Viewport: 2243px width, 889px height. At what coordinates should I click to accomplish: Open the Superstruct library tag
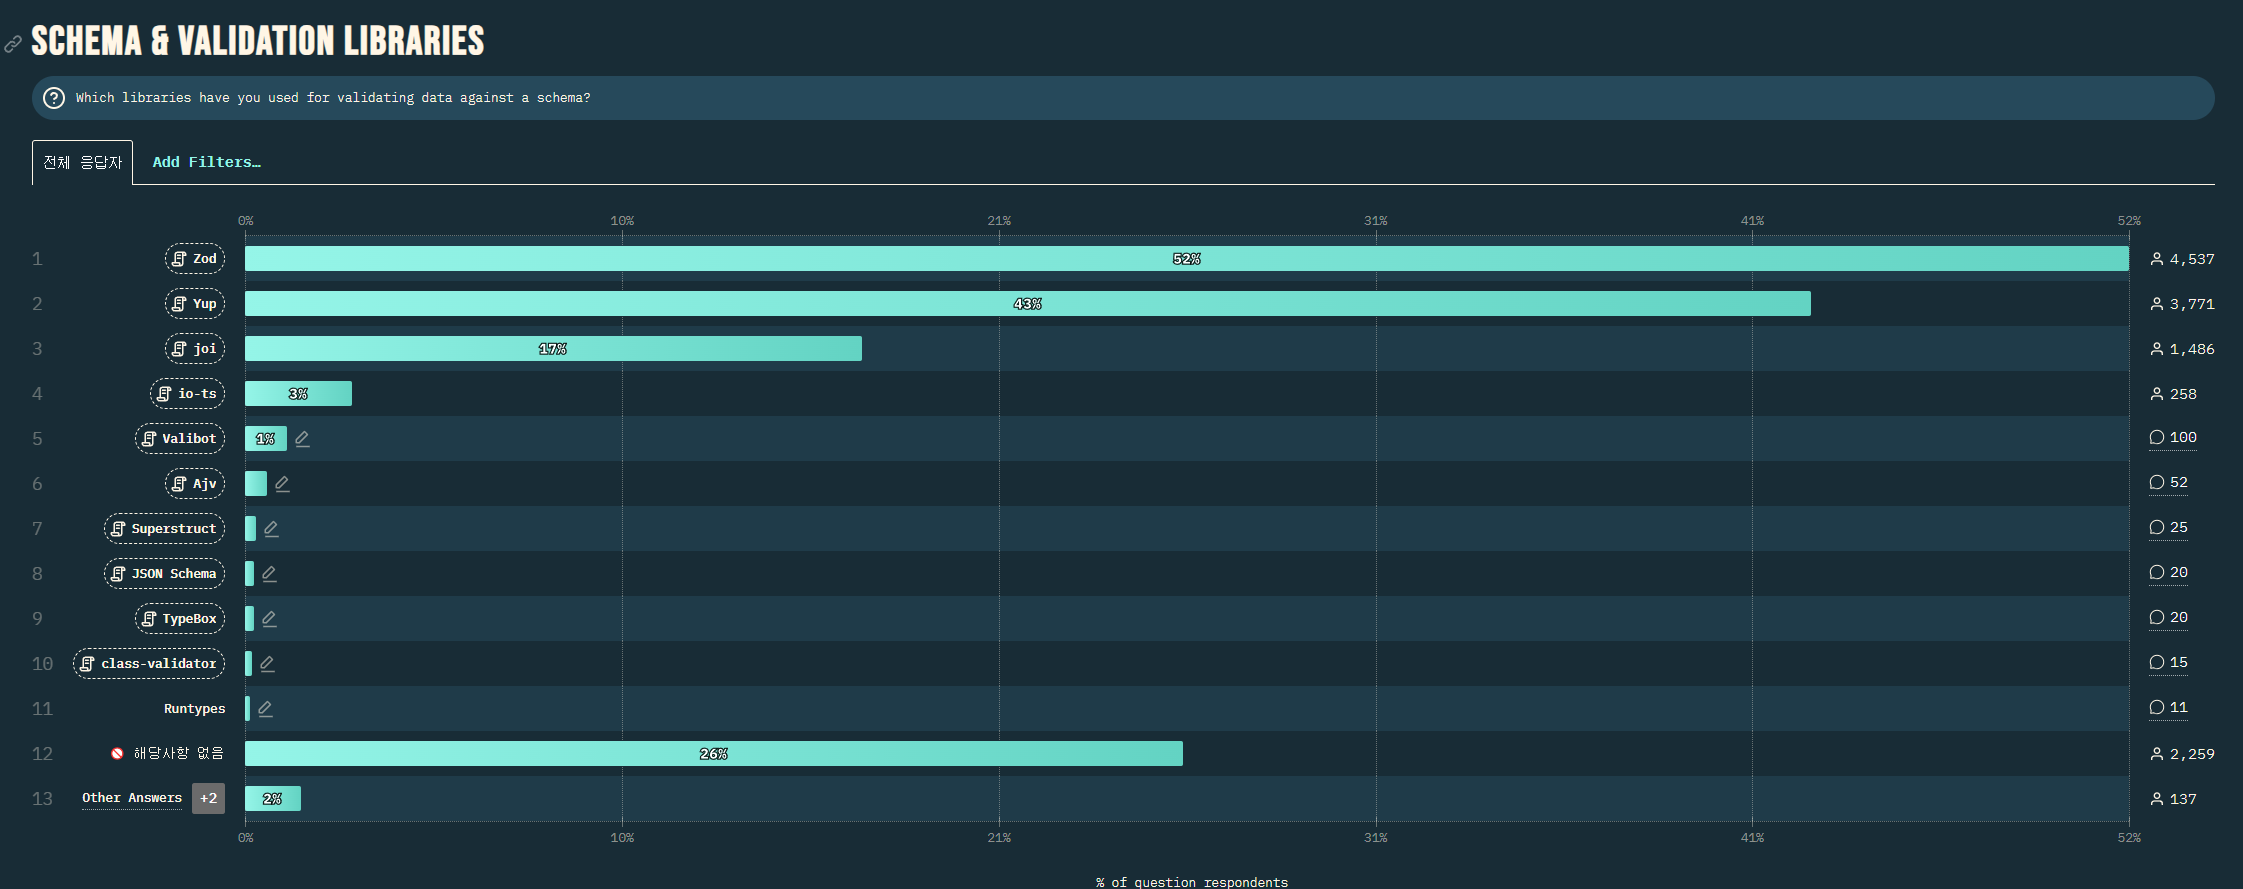pos(165,529)
